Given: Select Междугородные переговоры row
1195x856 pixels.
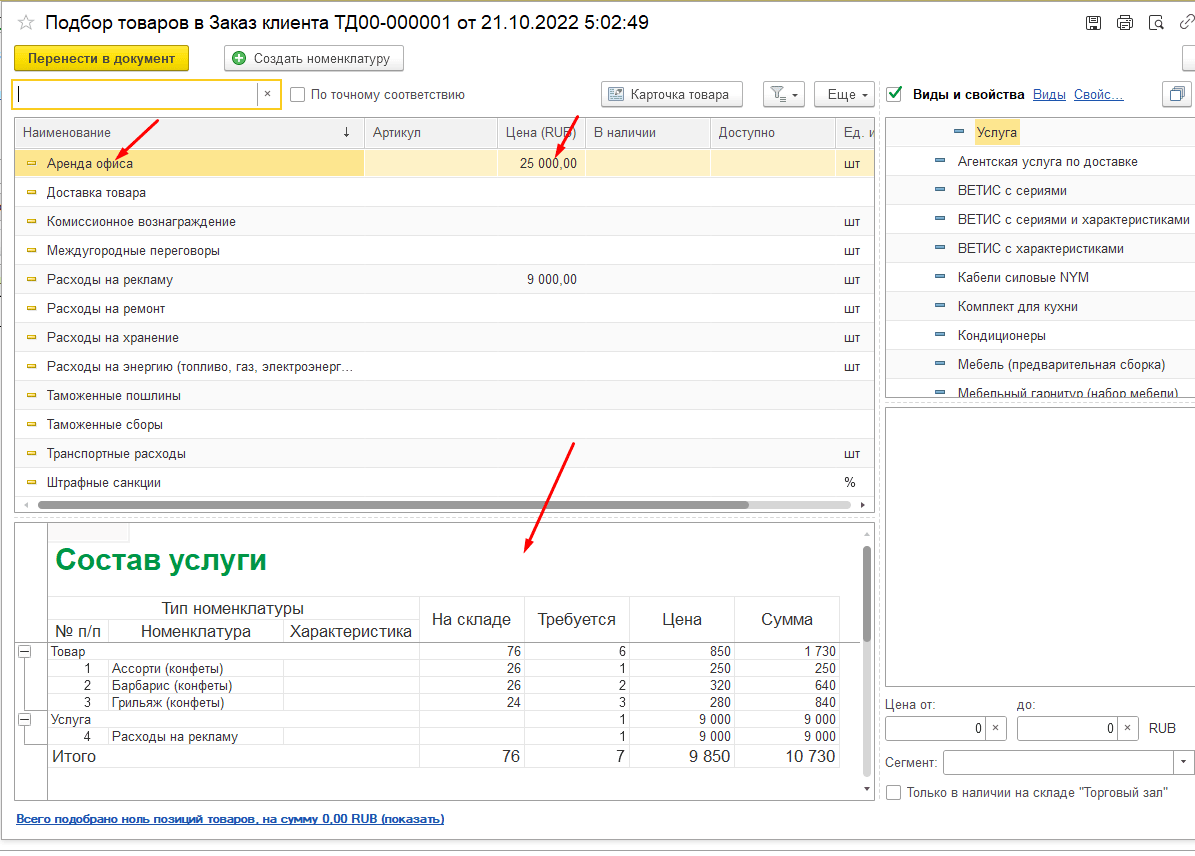Looking at the screenshot, I should pyautogui.click(x=444, y=250).
